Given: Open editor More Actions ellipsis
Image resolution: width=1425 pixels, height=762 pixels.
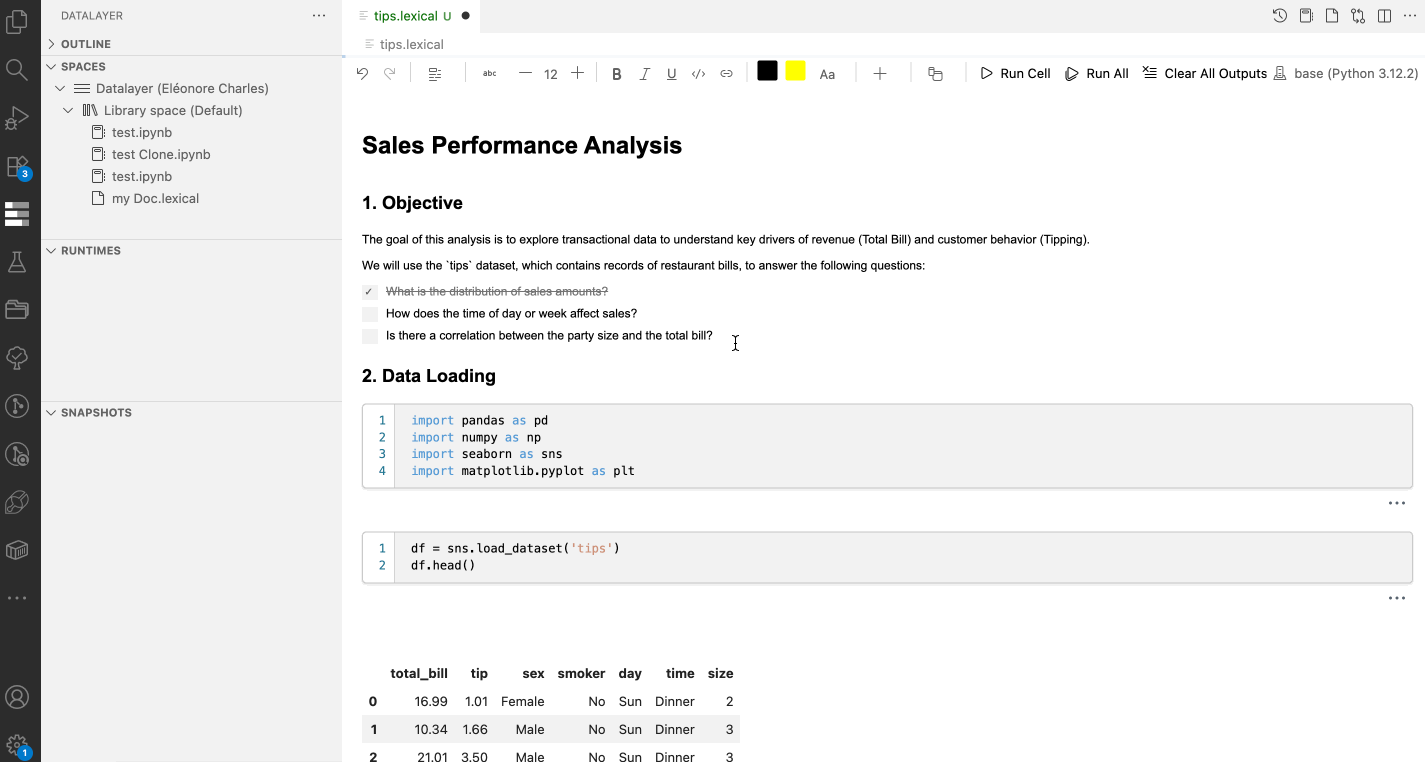Looking at the screenshot, I should 1409,16.
